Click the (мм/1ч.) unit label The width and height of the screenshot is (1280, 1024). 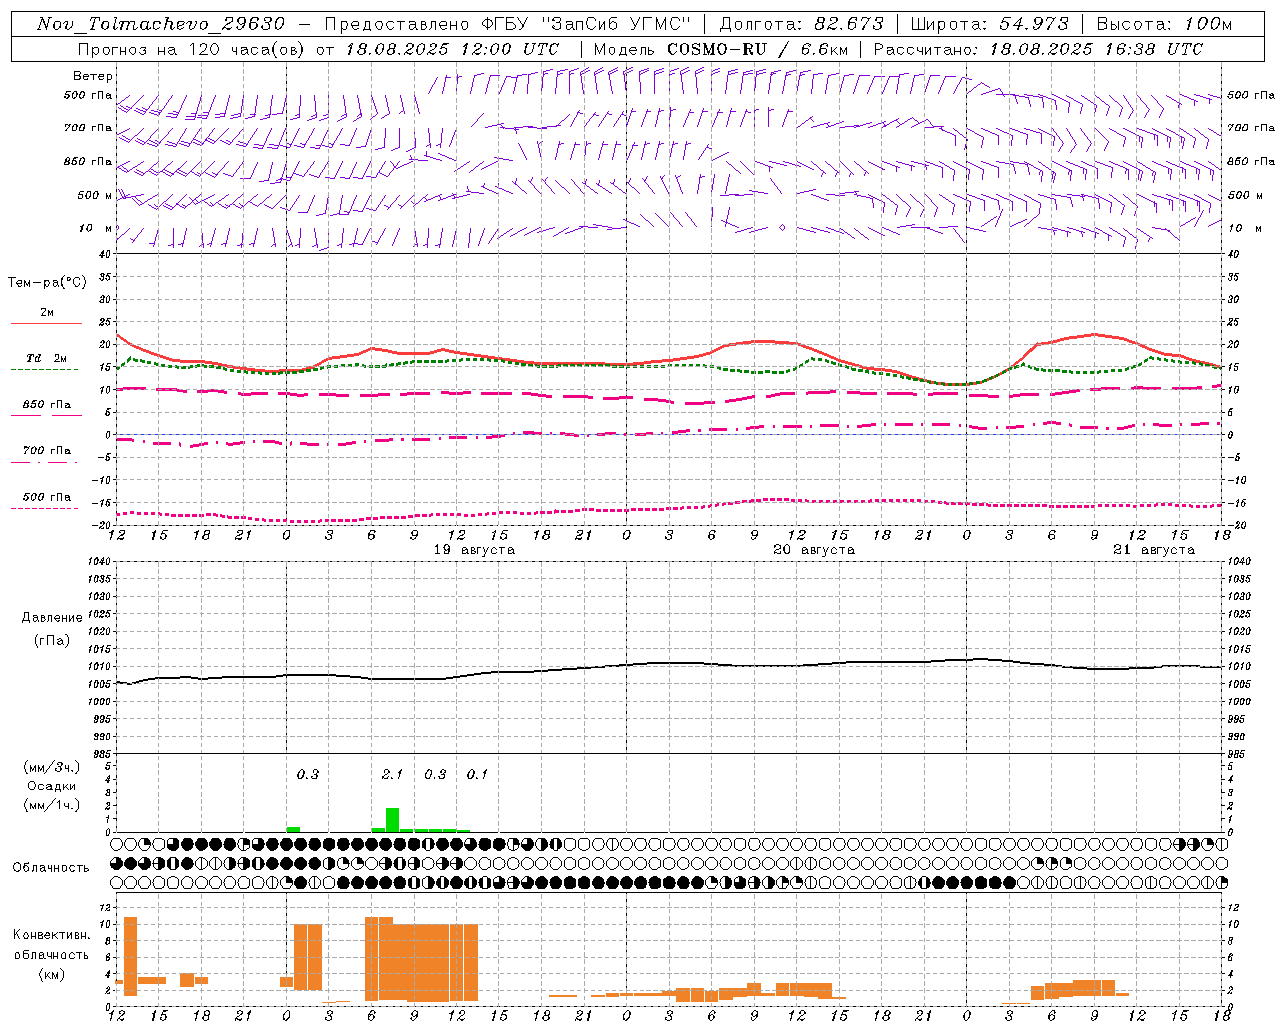pyautogui.click(x=51, y=805)
